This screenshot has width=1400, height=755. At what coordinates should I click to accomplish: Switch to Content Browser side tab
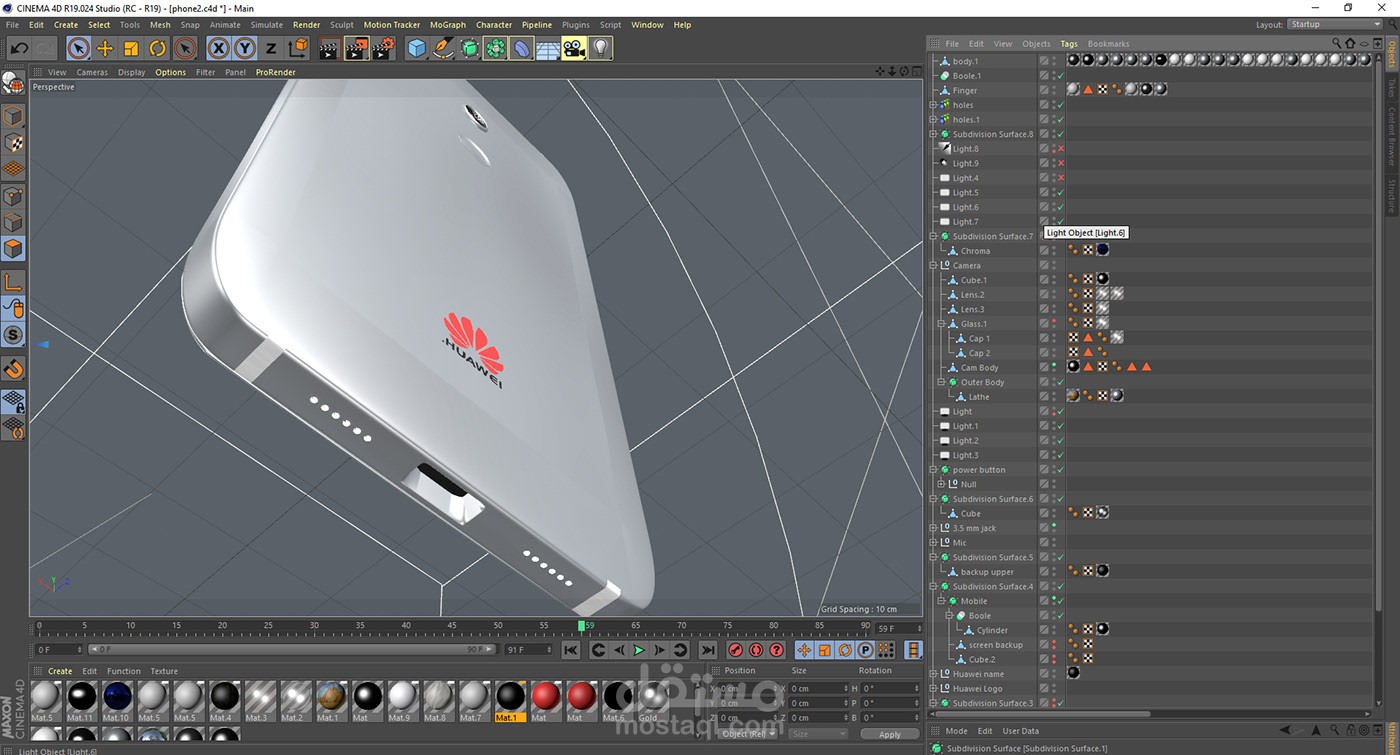[x=1391, y=138]
